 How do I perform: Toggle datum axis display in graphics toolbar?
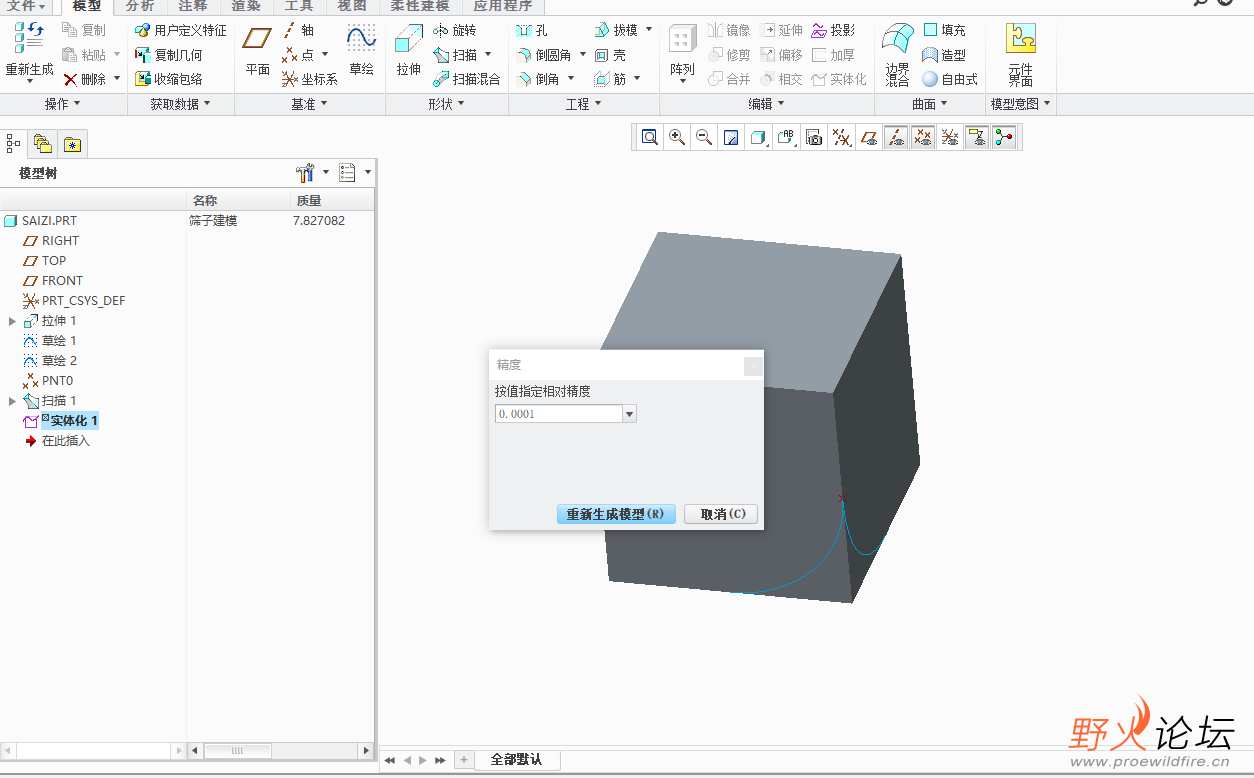(x=896, y=138)
